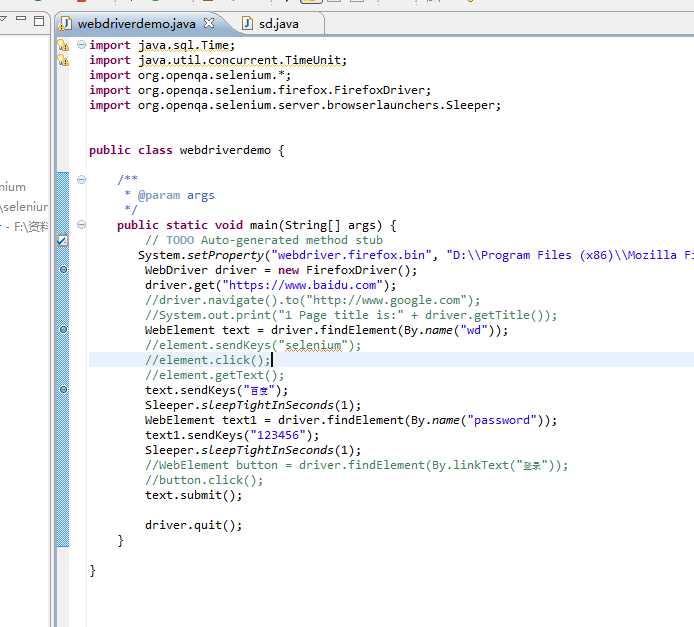The image size is (694, 627).
Task: Click the commented '//element.getText();' line
Action: pyautogui.click(x=215, y=376)
